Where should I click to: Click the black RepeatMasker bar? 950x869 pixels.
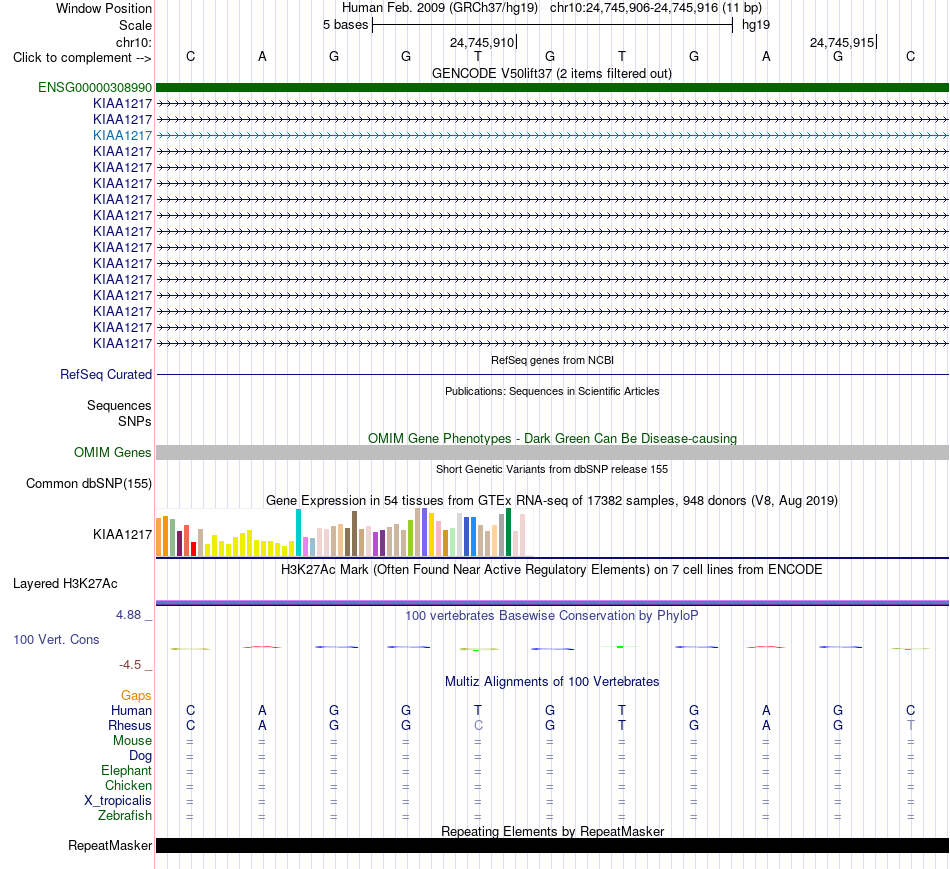(552, 845)
